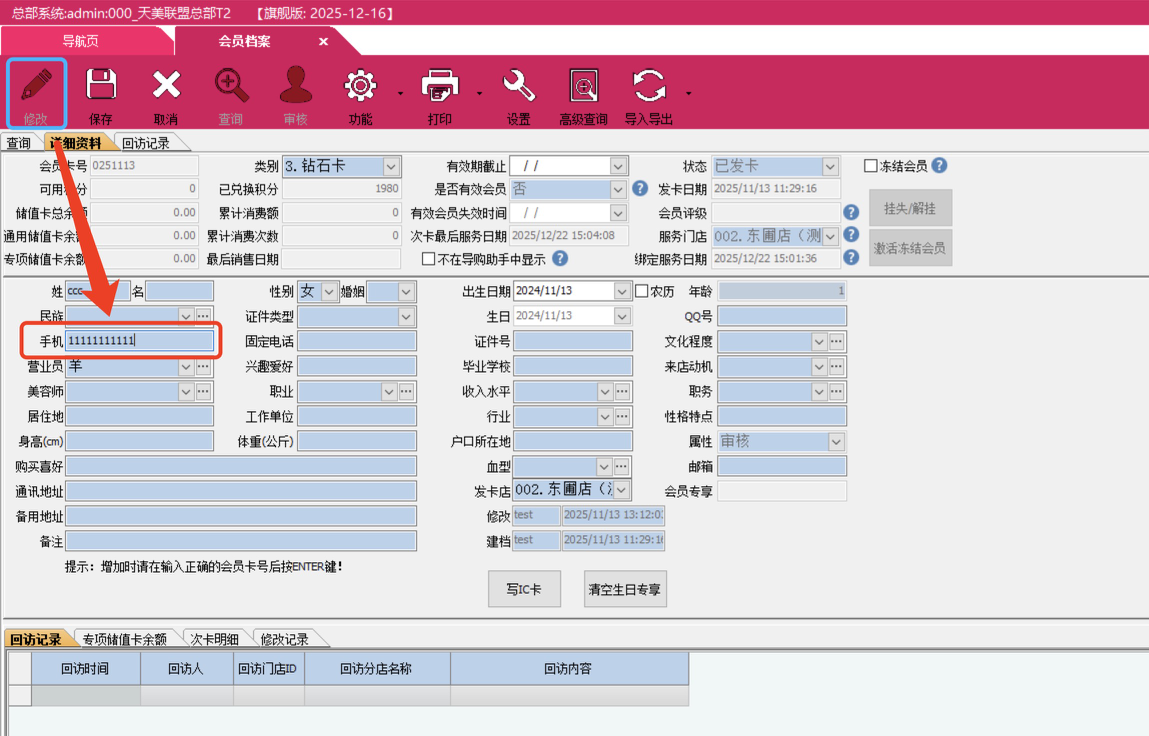Toggle the 冻结会员 checkbox
Image resolution: width=1149 pixels, height=736 pixels.
click(x=871, y=166)
